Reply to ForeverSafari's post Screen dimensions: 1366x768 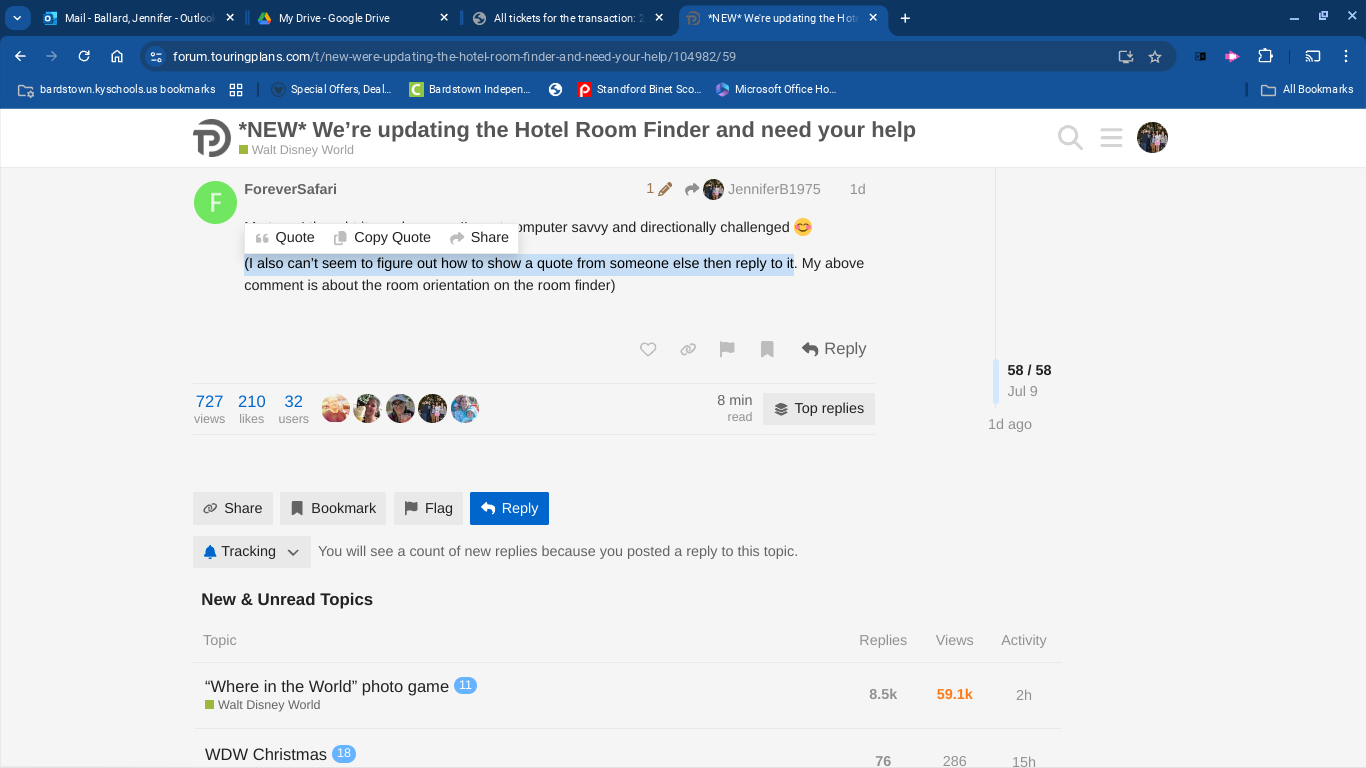coord(834,349)
